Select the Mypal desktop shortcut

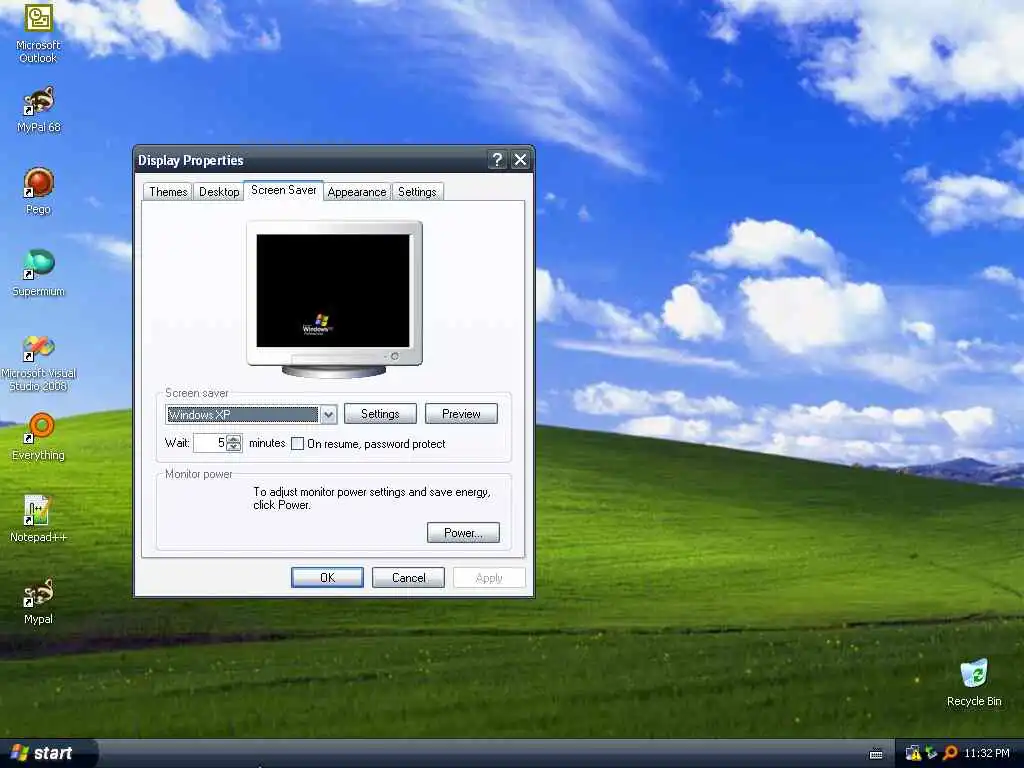coord(38,601)
